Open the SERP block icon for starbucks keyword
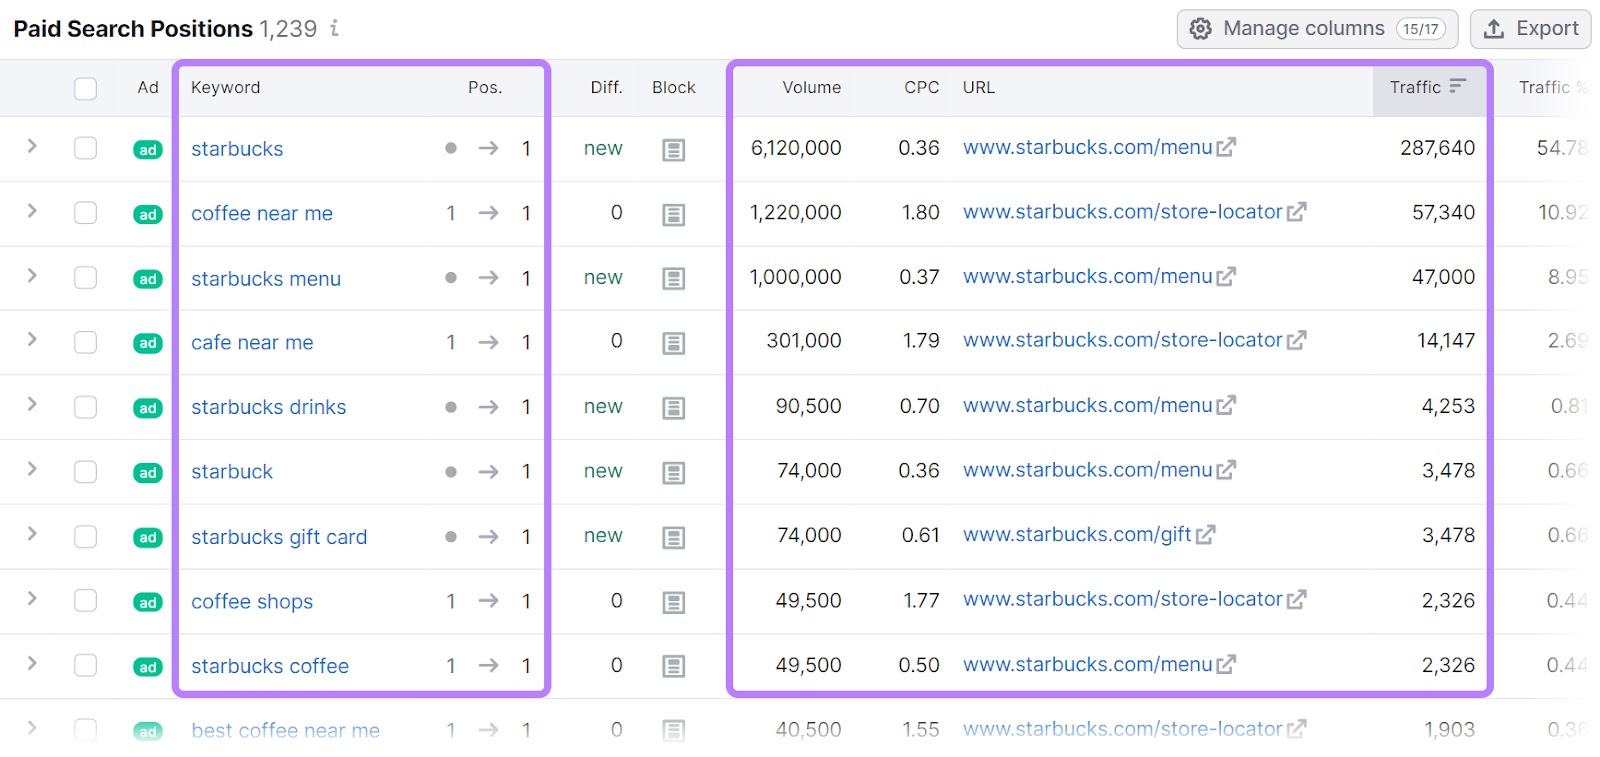1600x757 pixels. pos(673,150)
